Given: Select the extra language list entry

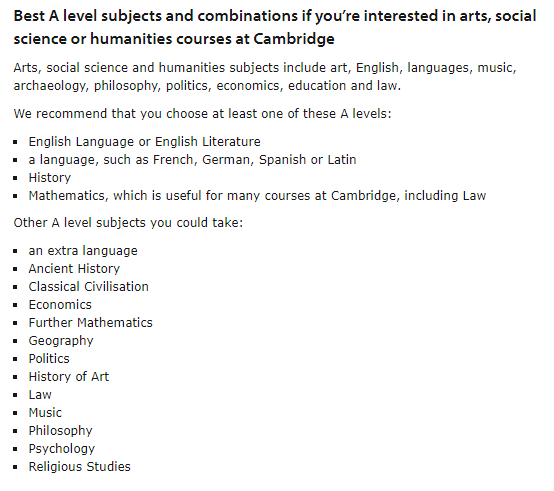Looking at the screenshot, I should [x=83, y=251].
